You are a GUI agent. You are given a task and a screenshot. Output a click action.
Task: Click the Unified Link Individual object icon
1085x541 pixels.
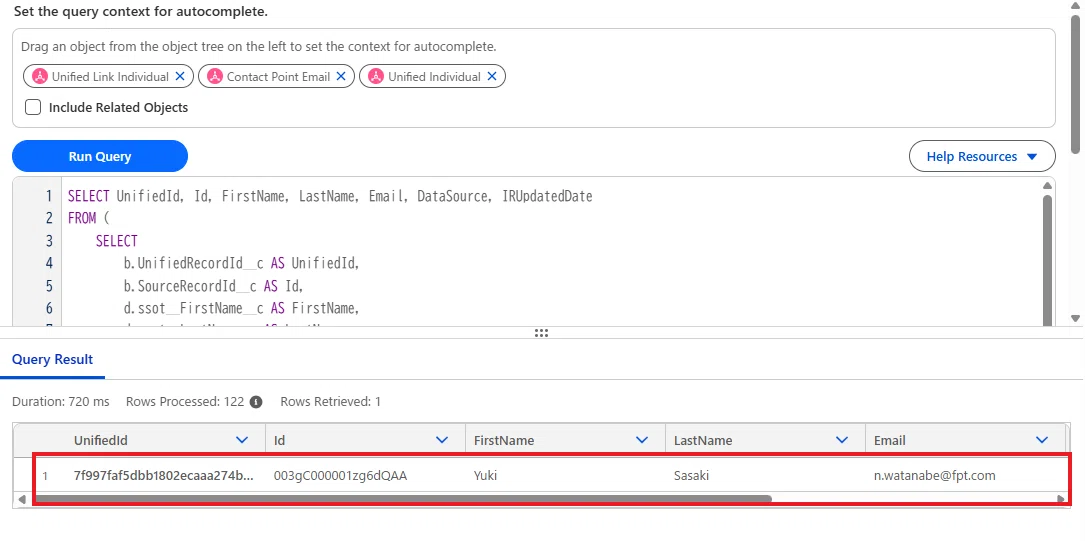[39, 77]
